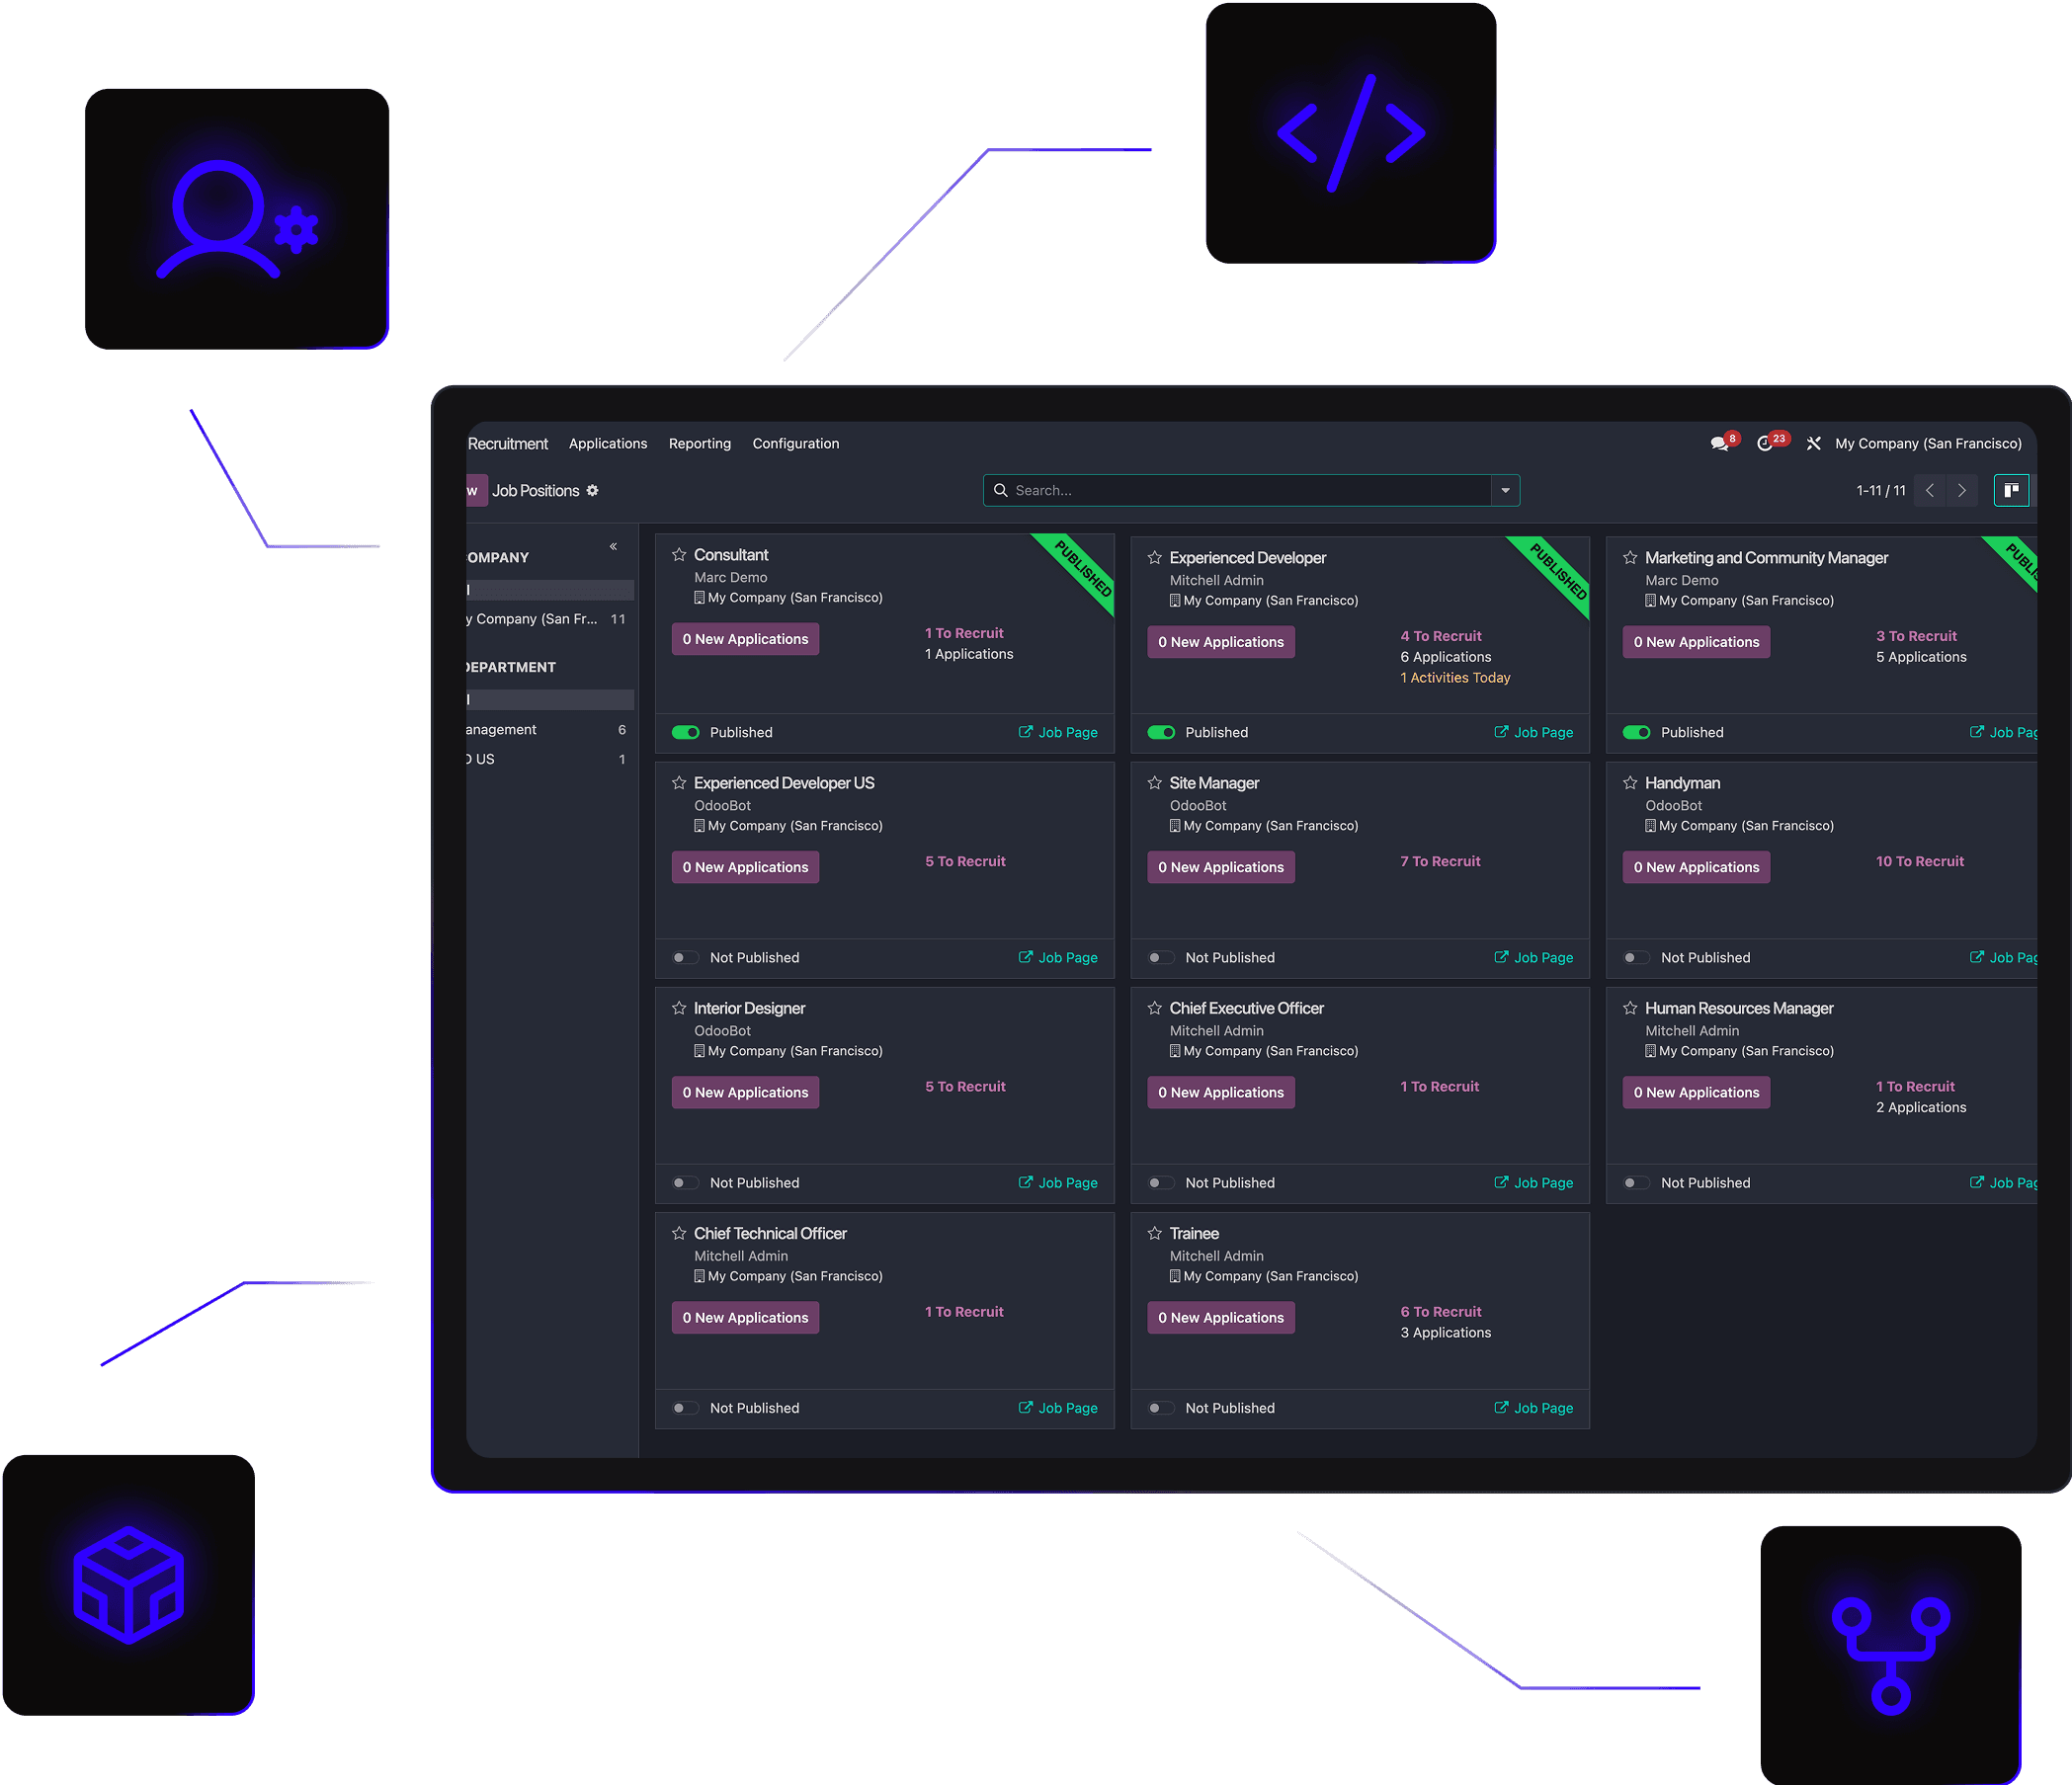Collapse the left filter panel
The width and height of the screenshot is (2072, 1785).
tap(613, 547)
